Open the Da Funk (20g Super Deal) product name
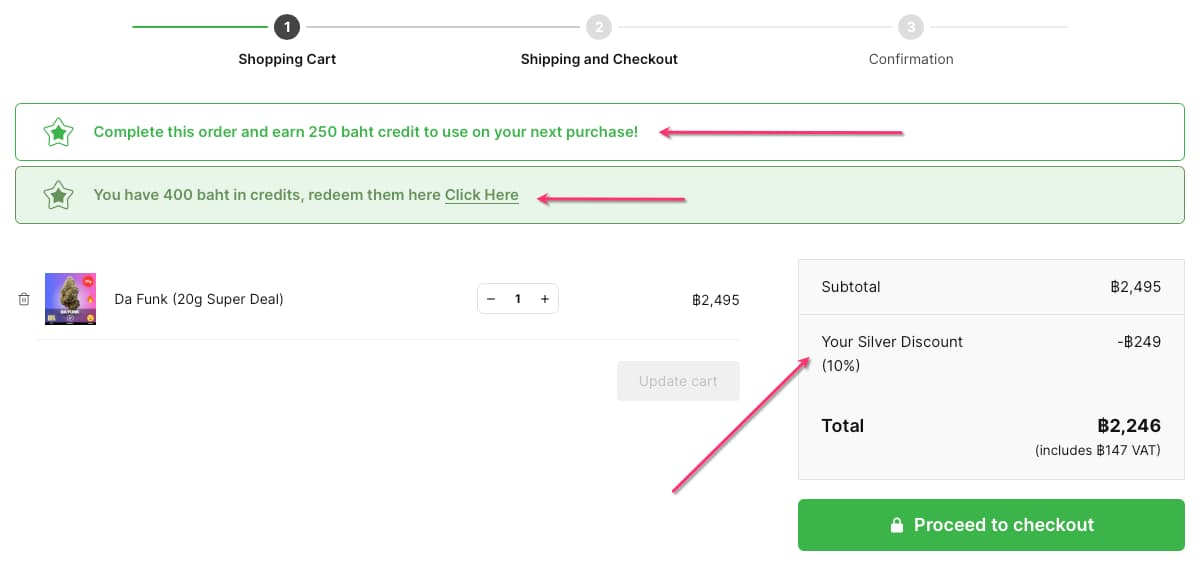This screenshot has height=569, width=1200. click(199, 299)
